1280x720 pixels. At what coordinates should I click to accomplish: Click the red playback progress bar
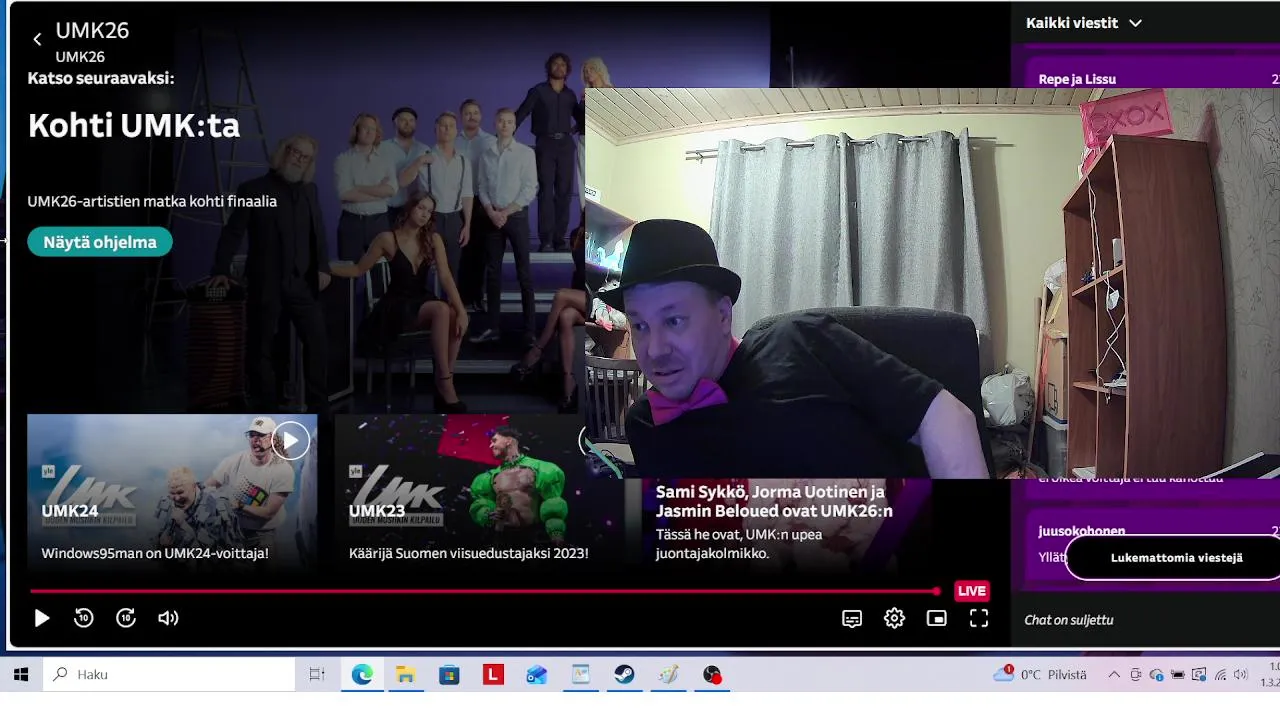tap(485, 591)
